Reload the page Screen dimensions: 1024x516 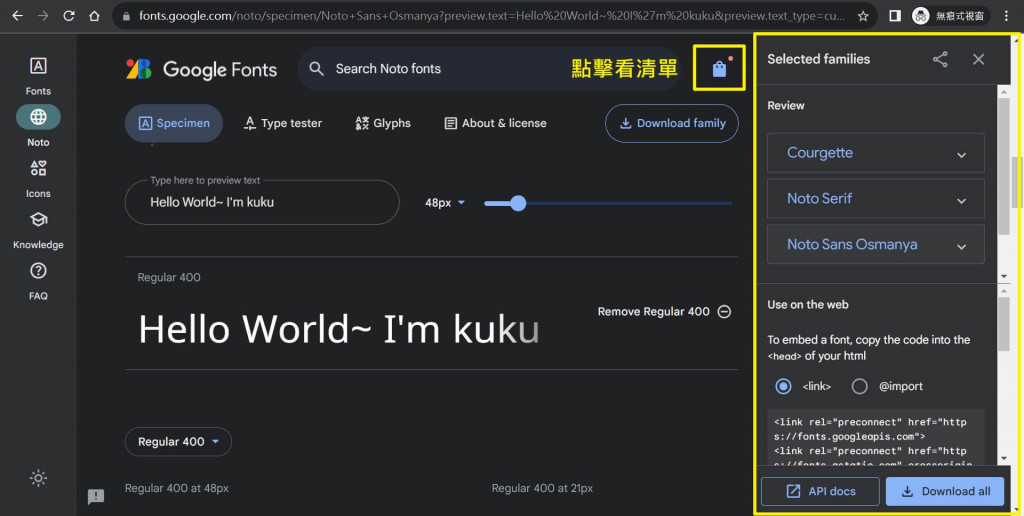pyautogui.click(x=69, y=16)
